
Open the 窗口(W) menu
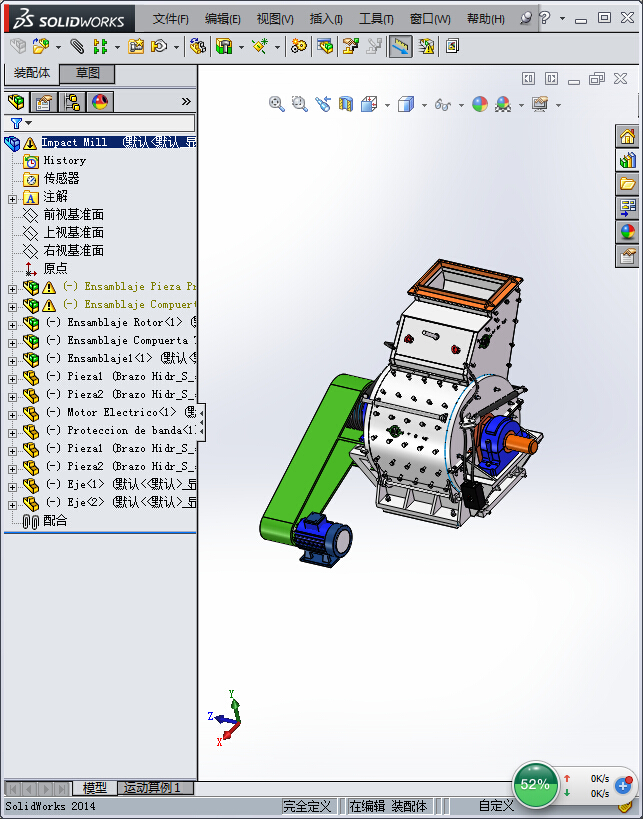[x=430, y=19]
